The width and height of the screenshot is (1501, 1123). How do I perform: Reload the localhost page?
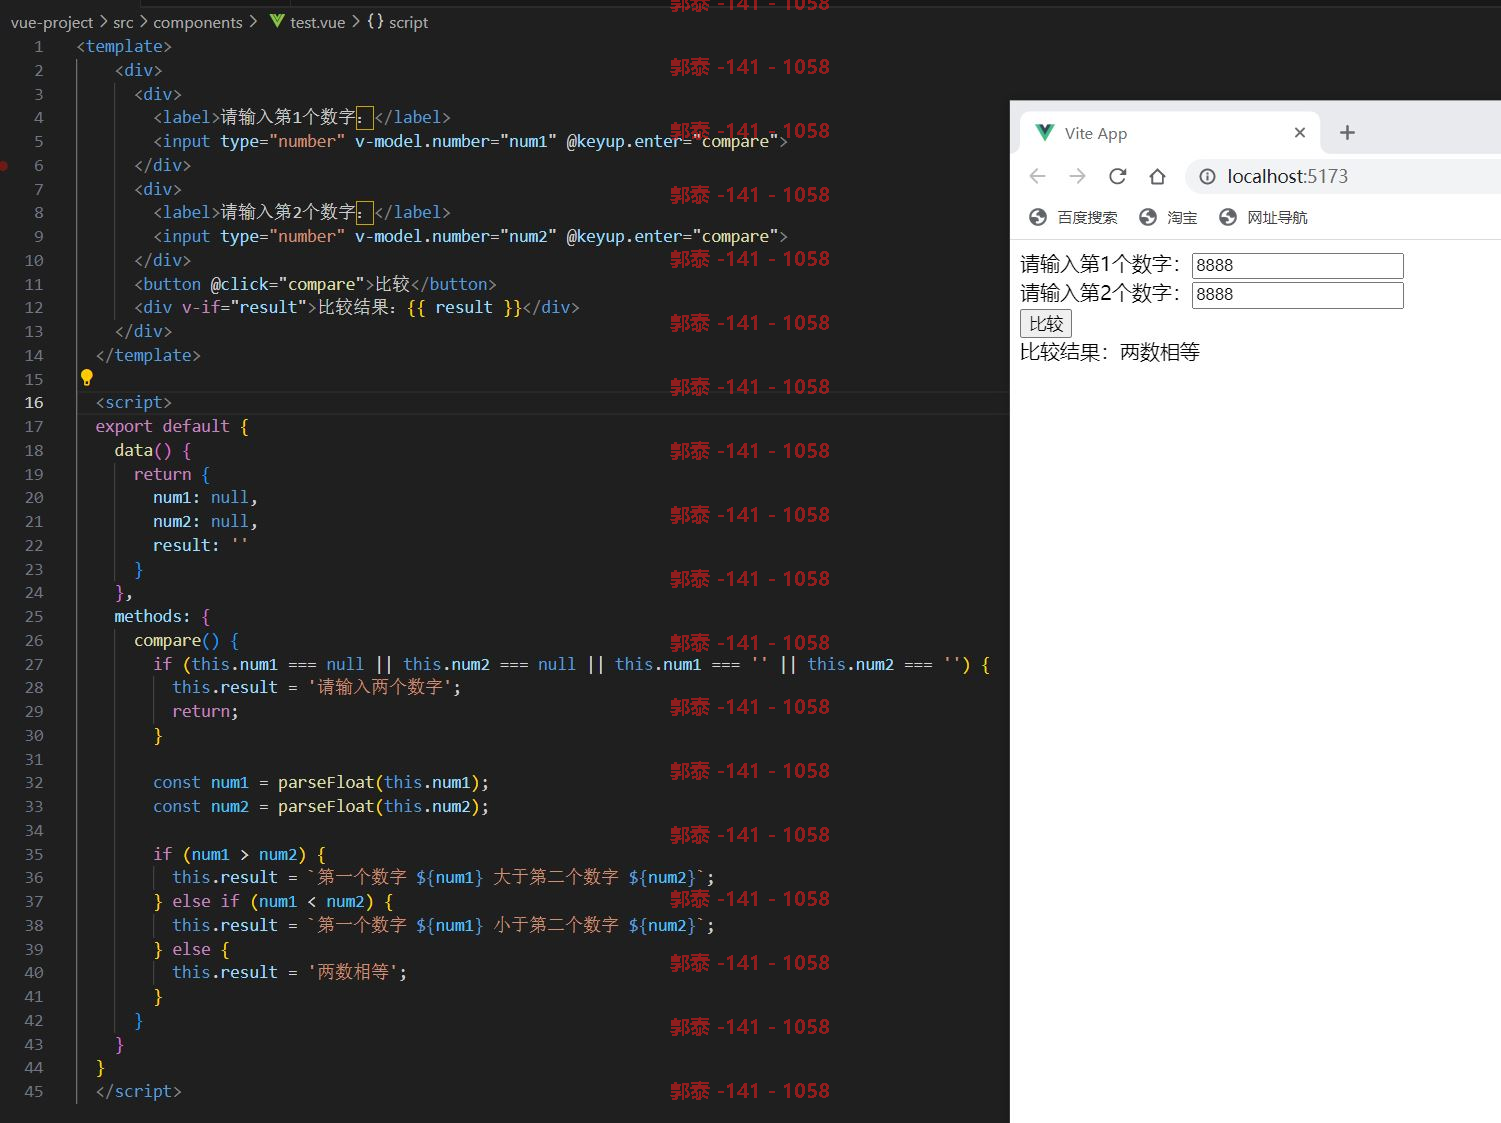pos(1117,176)
